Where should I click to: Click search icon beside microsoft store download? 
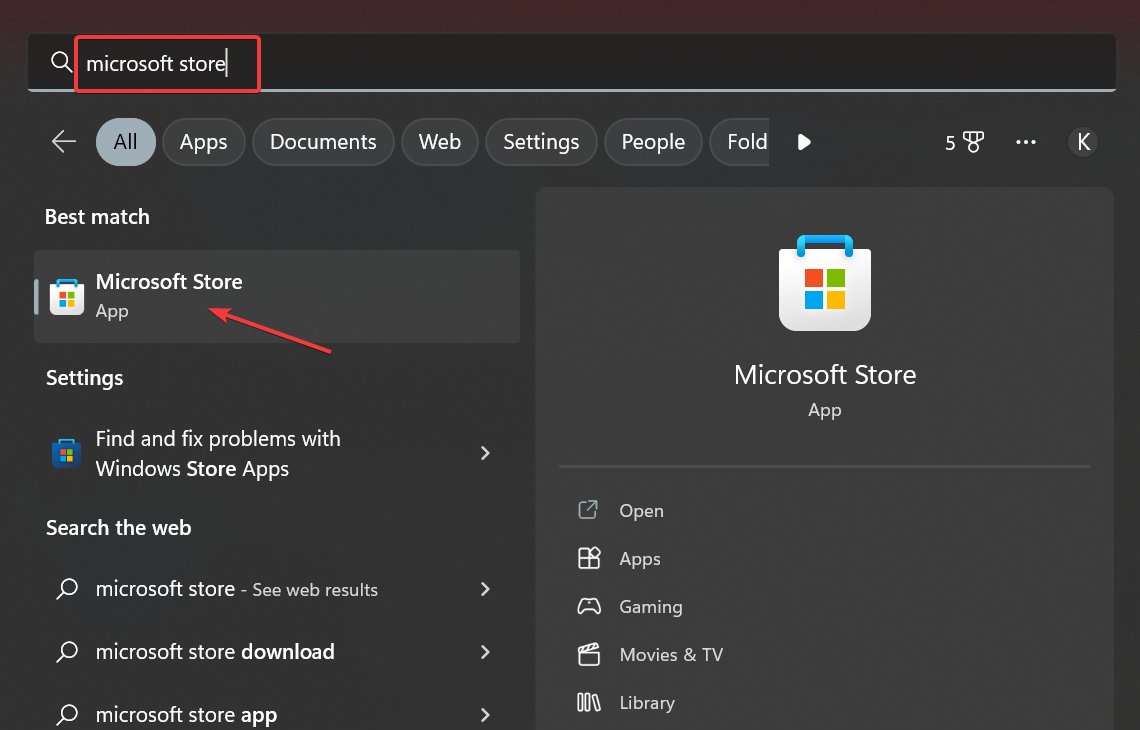[67, 651]
